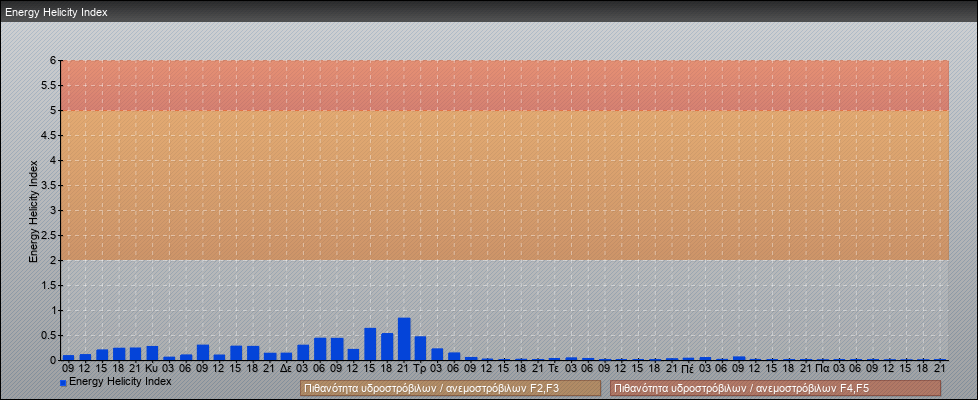
Task: Click the red F4,F5 legend box
Action: pyautogui.click(x=775, y=388)
